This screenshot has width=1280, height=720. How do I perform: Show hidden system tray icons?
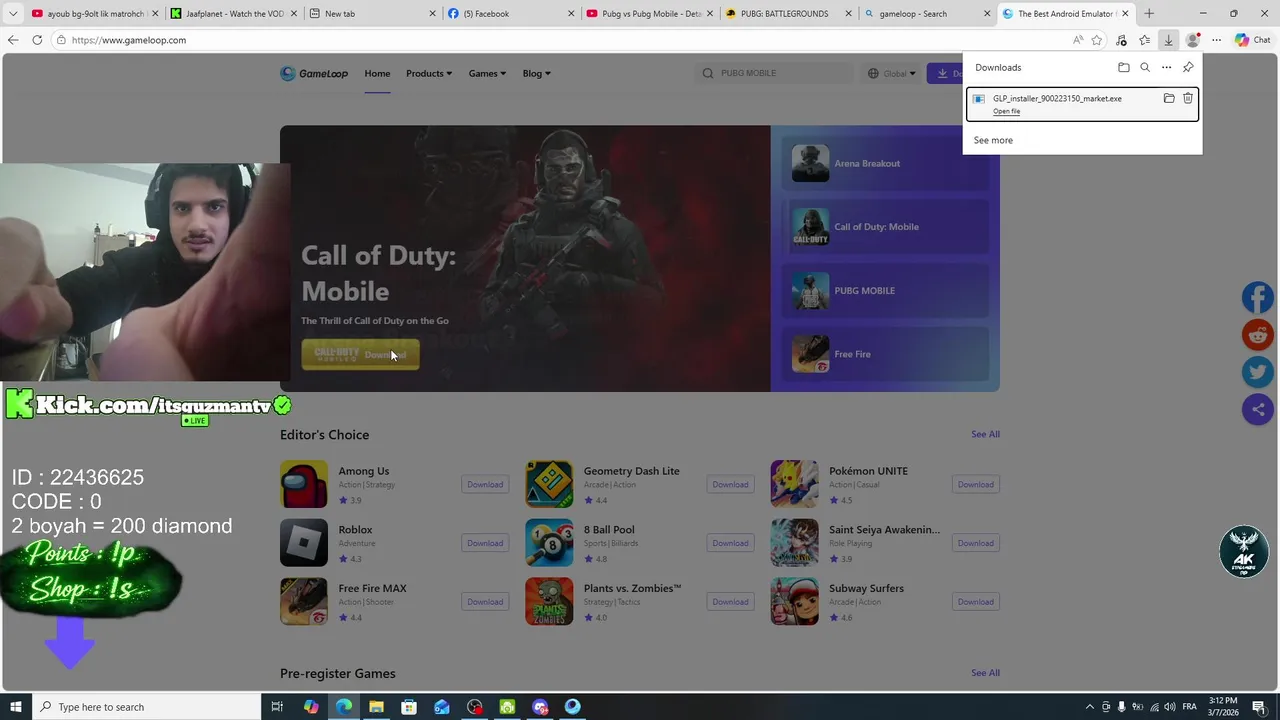(1090, 707)
